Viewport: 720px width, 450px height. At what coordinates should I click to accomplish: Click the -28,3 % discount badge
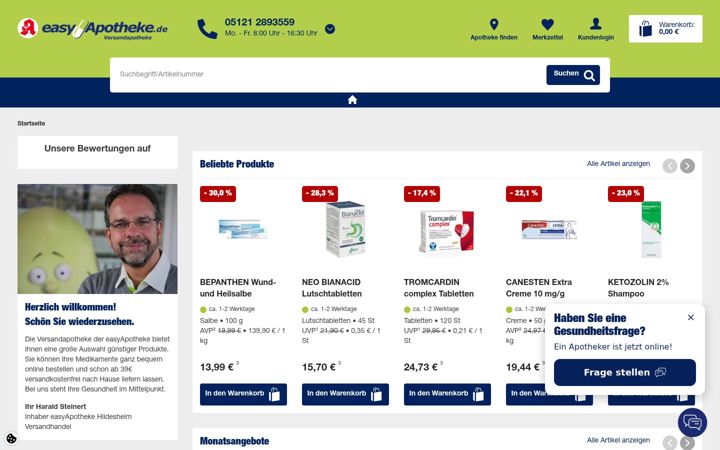click(320, 193)
